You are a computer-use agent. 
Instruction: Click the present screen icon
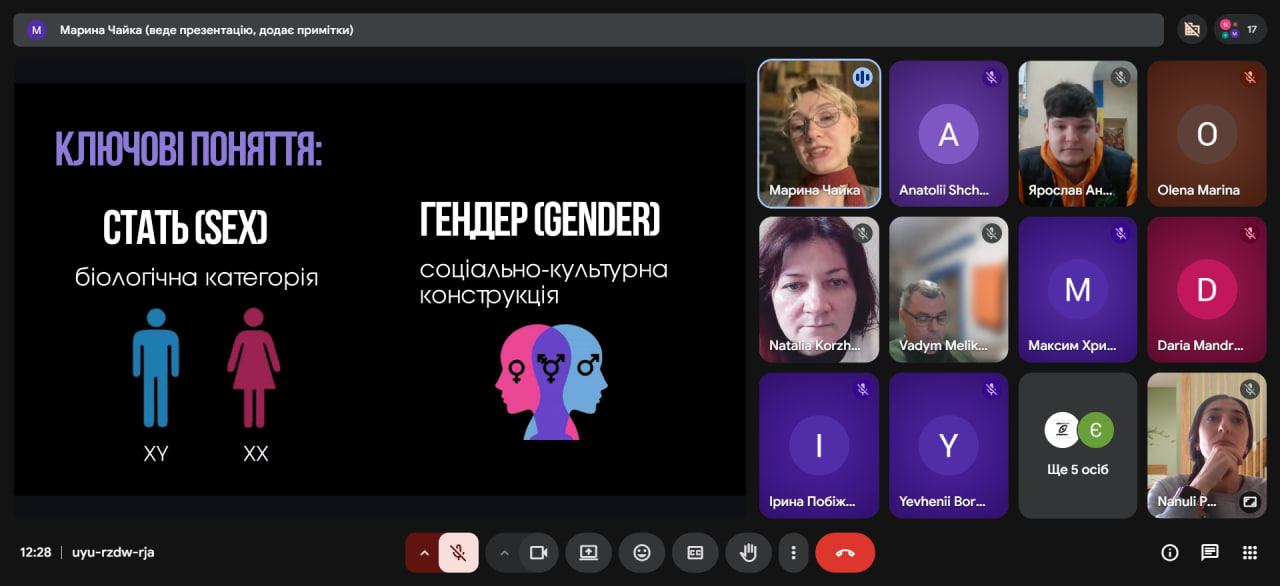[588, 553]
